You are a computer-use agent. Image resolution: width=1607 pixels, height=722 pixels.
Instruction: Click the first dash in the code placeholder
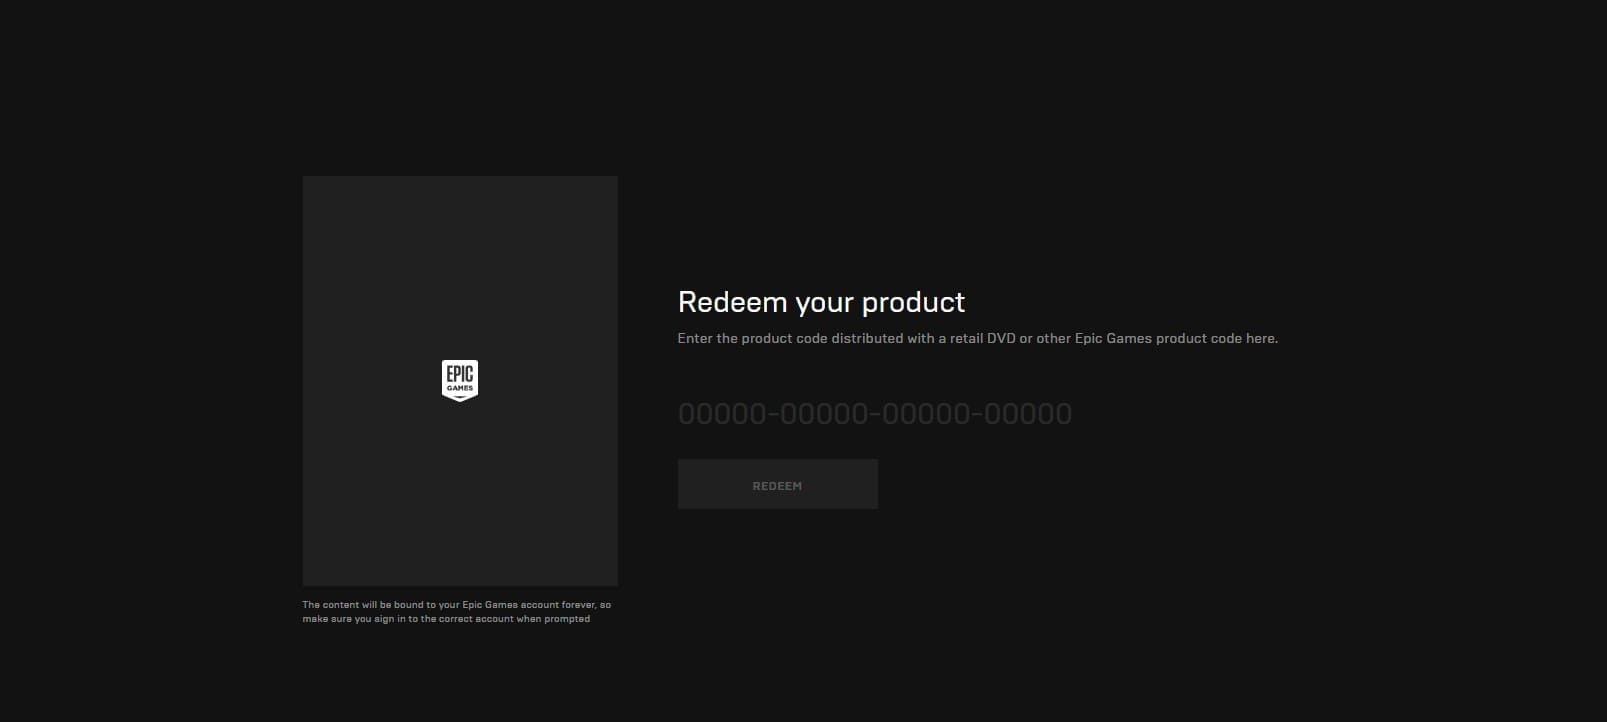(773, 414)
